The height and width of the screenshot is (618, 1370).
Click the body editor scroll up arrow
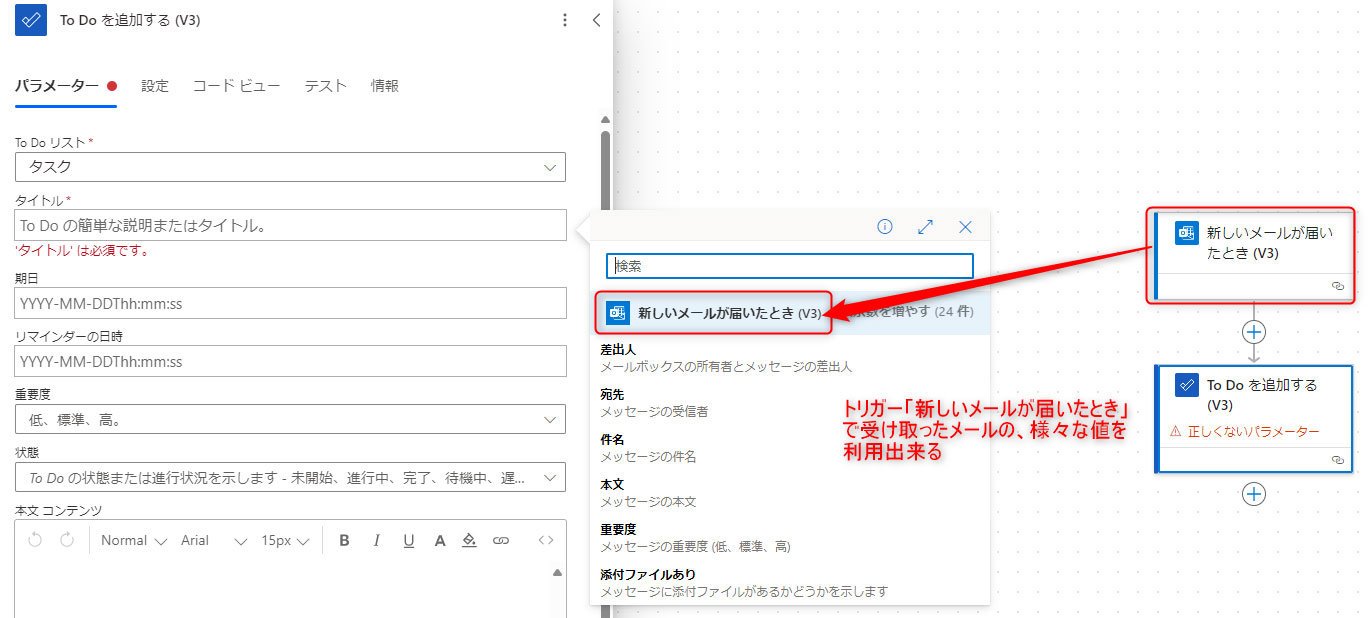(x=558, y=573)
